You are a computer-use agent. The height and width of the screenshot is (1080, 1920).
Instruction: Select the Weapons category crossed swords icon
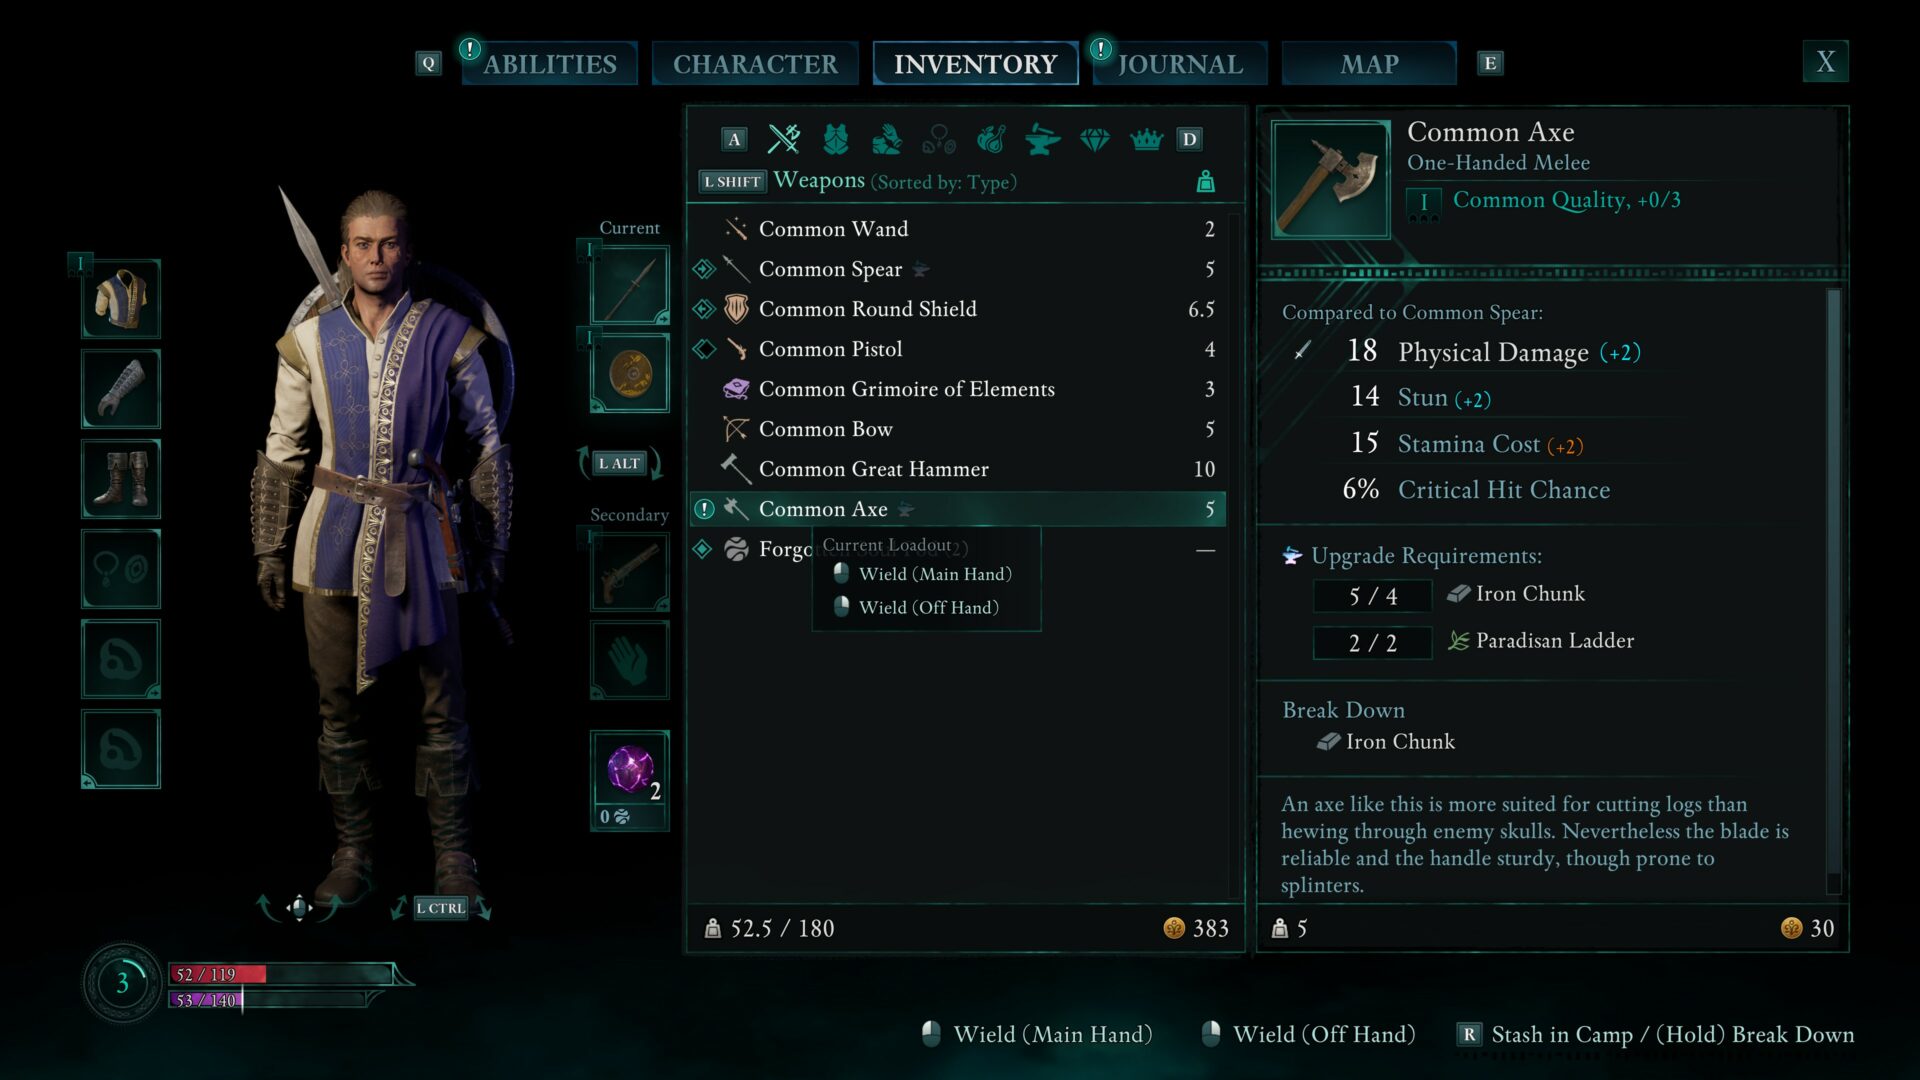coord(783,139)
